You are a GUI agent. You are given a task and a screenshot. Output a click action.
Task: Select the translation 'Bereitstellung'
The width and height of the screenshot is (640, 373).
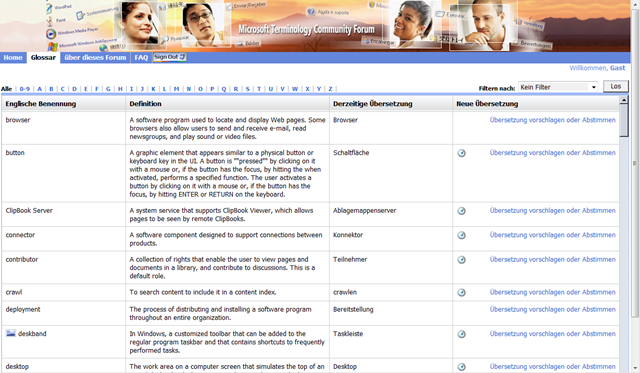tap(353, 309)
